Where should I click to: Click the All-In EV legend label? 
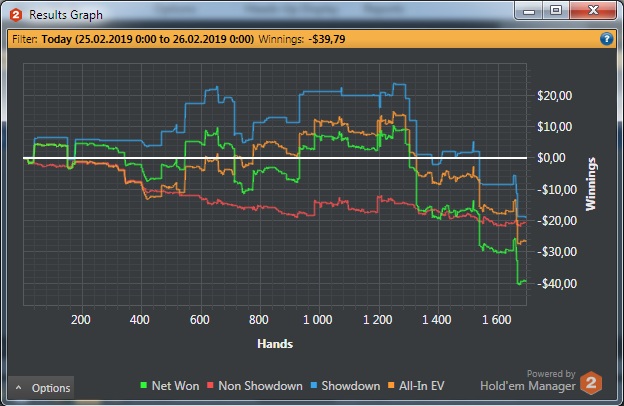[421, 386]
